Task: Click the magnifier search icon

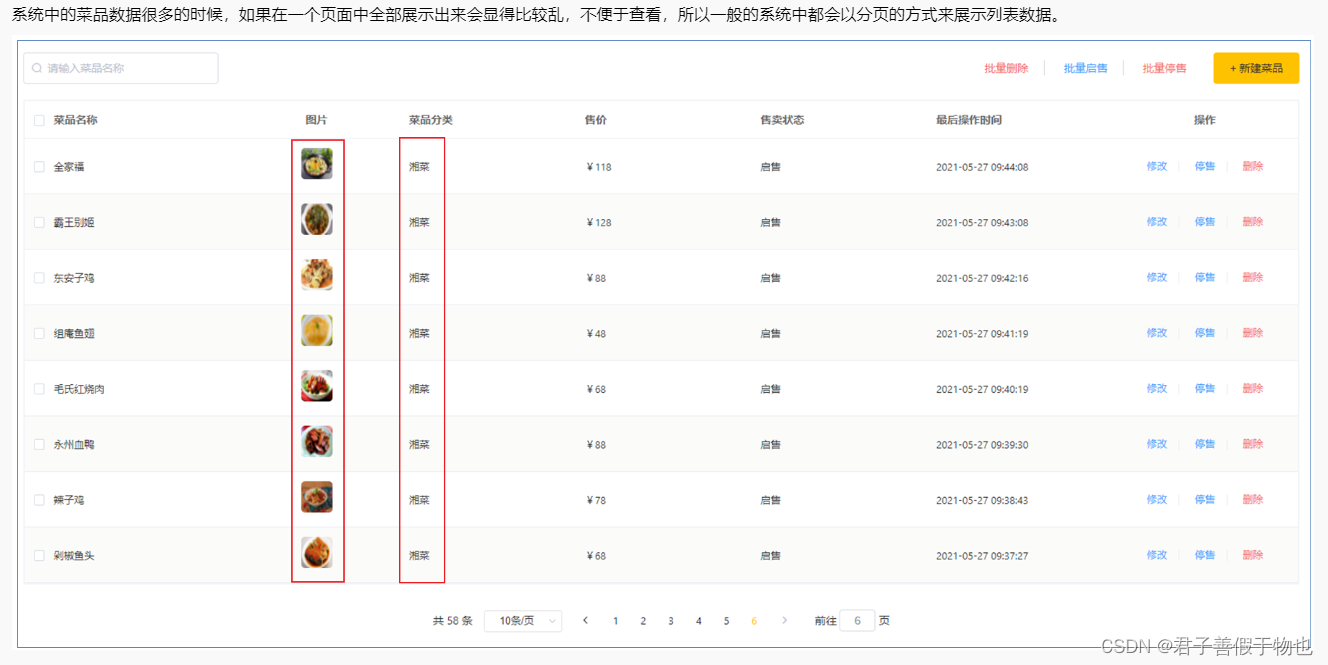Action: point(35,68)
